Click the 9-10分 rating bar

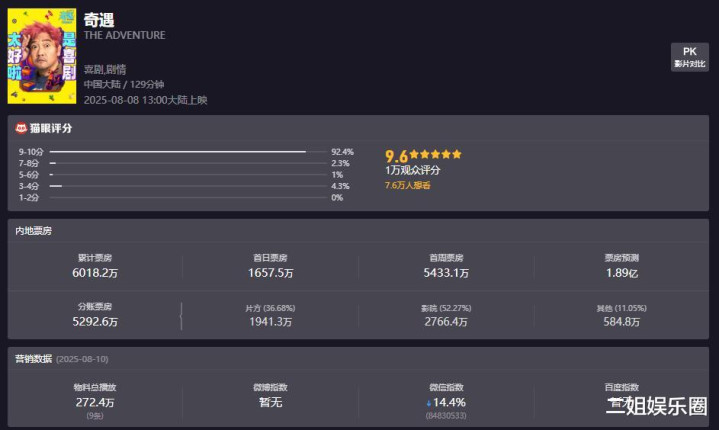[188, 152]
